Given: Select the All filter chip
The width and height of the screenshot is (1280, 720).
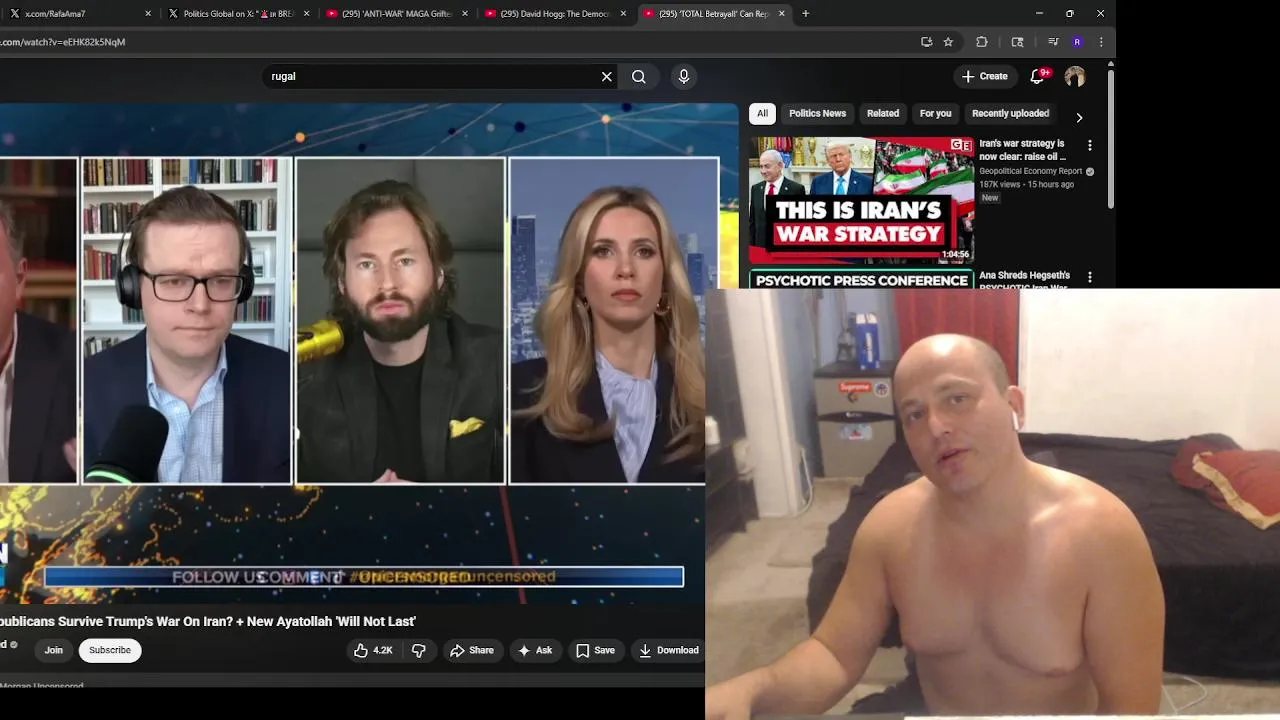Looking at the screenshot, I should pyautogui.click(x=762, y=113).
